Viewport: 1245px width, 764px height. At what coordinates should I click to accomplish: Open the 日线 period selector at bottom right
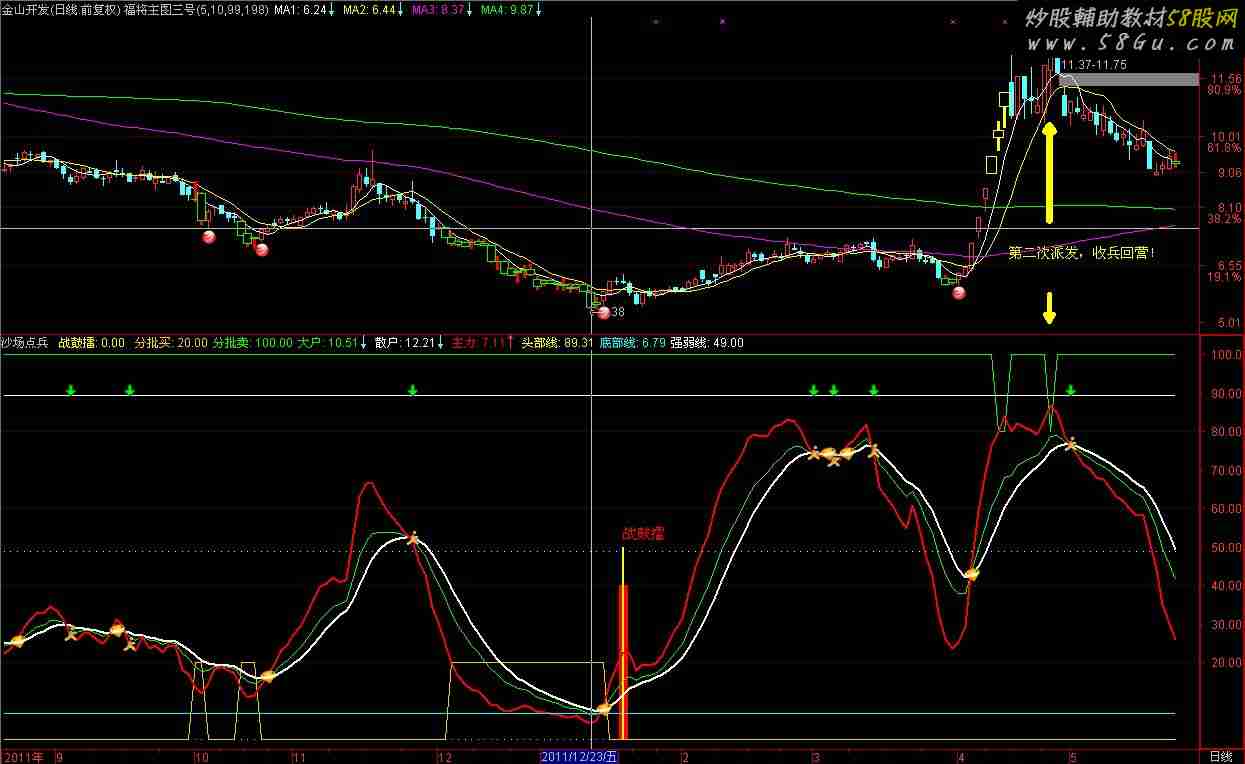[x=1221, y=756]
